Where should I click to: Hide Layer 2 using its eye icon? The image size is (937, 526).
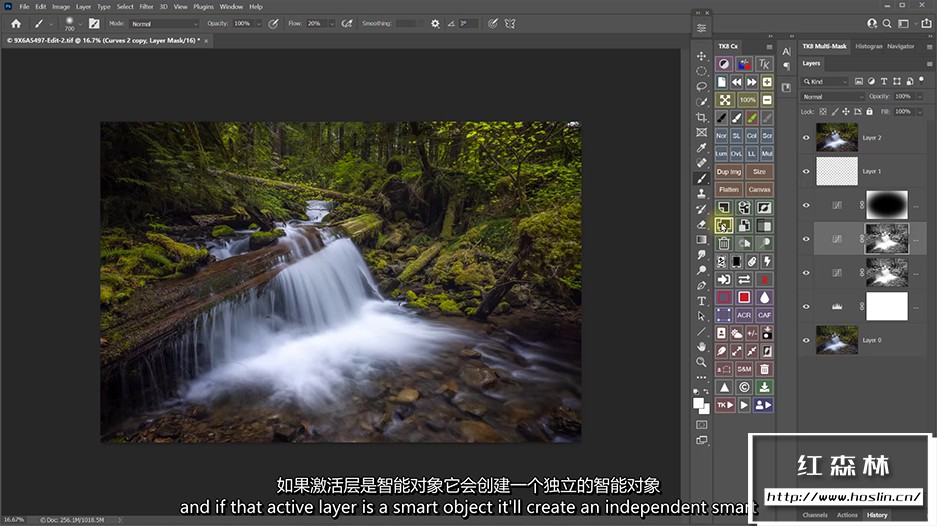pyautogui.click(x=807, y=137)
